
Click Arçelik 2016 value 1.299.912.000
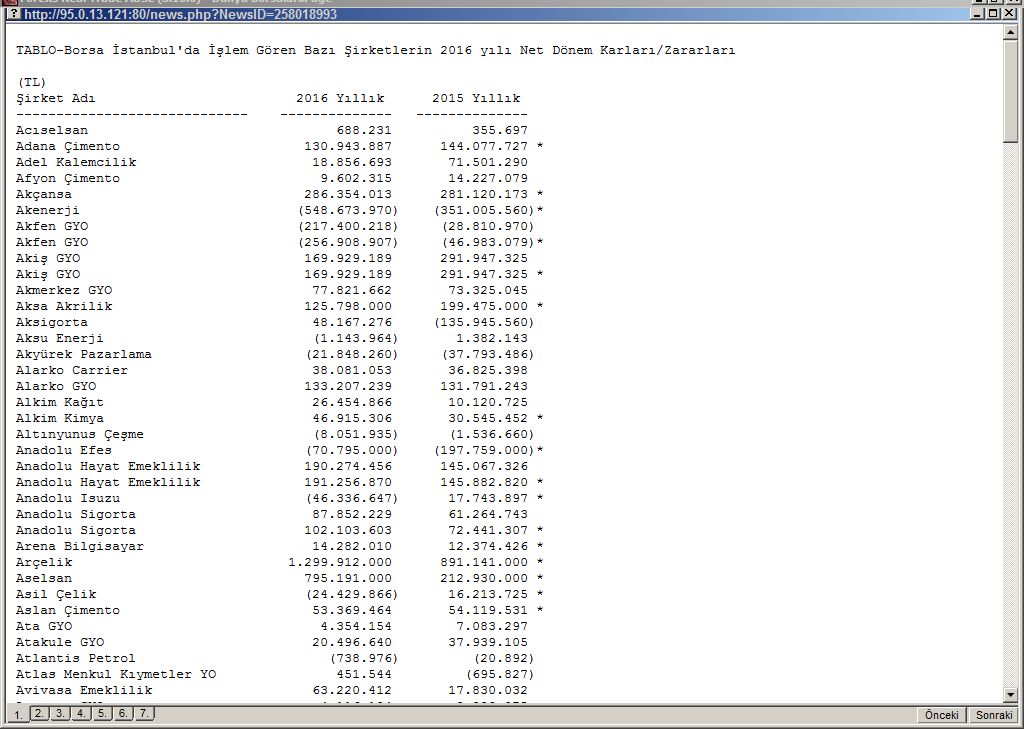click(x=340, y=562)
